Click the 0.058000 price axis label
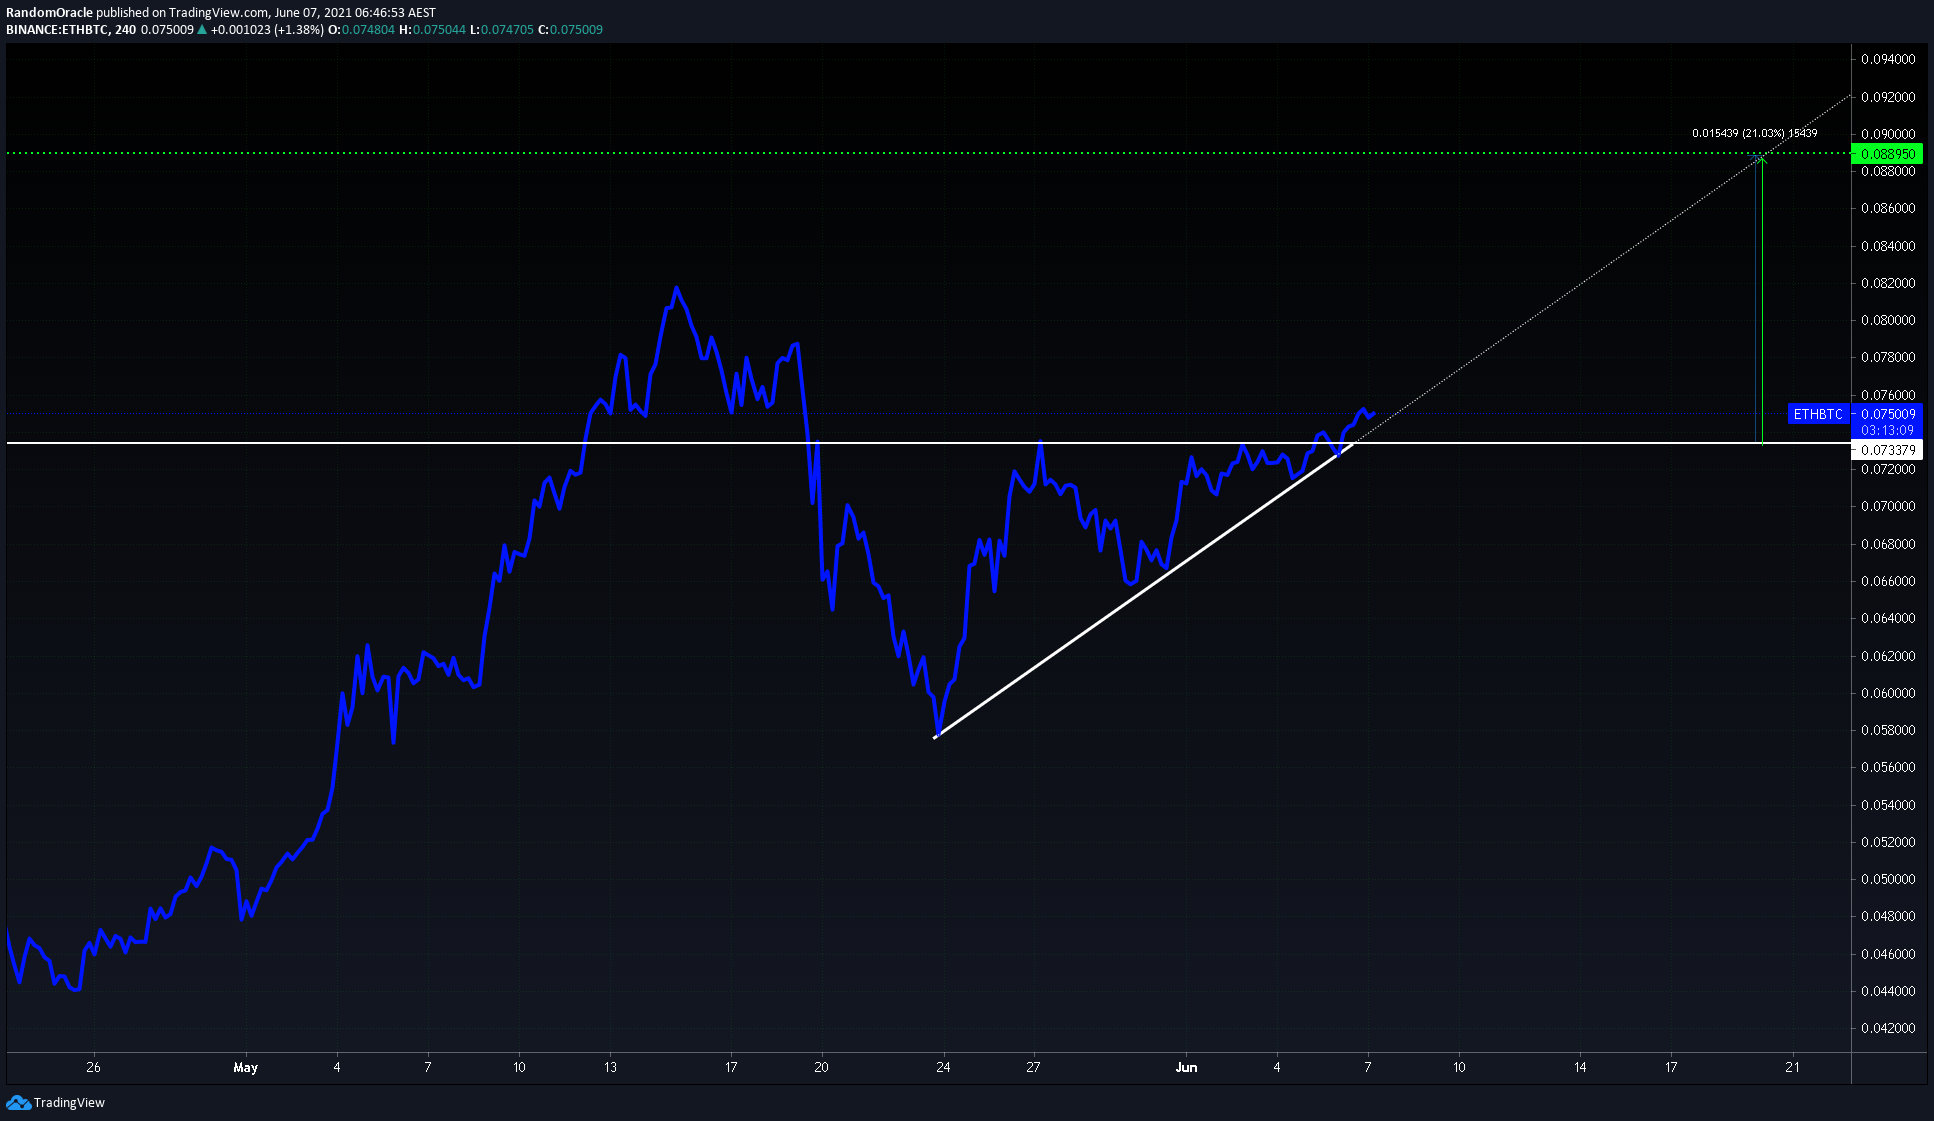1934x1121 pixels. click(x=1888, y=730)
